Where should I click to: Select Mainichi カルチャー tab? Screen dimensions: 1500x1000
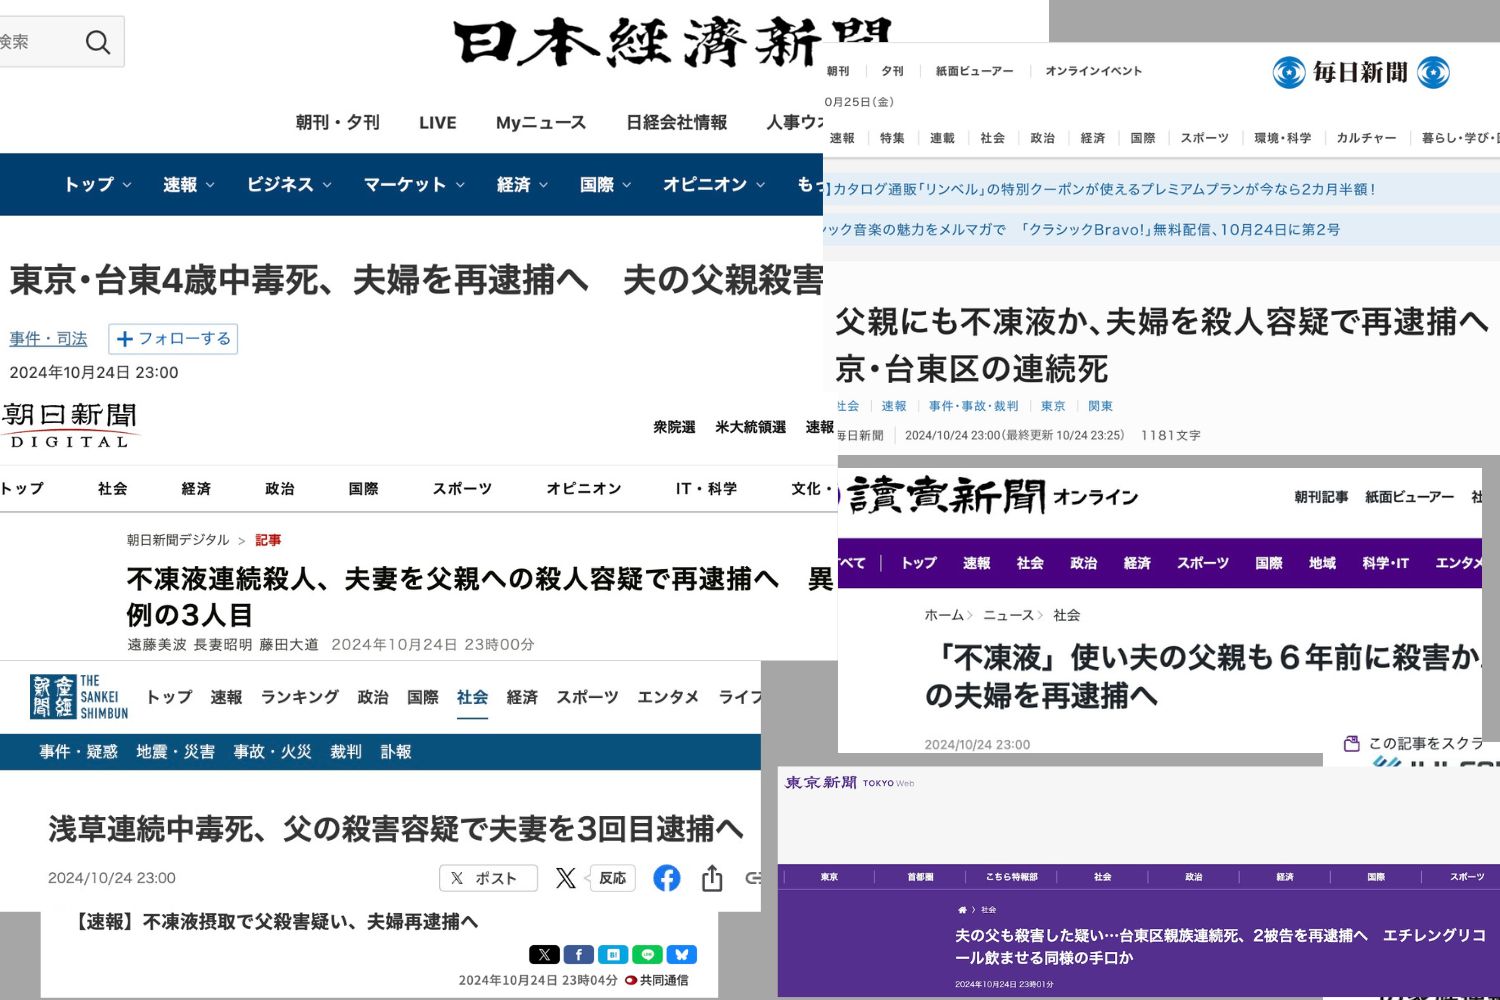tap(1366, 138)
